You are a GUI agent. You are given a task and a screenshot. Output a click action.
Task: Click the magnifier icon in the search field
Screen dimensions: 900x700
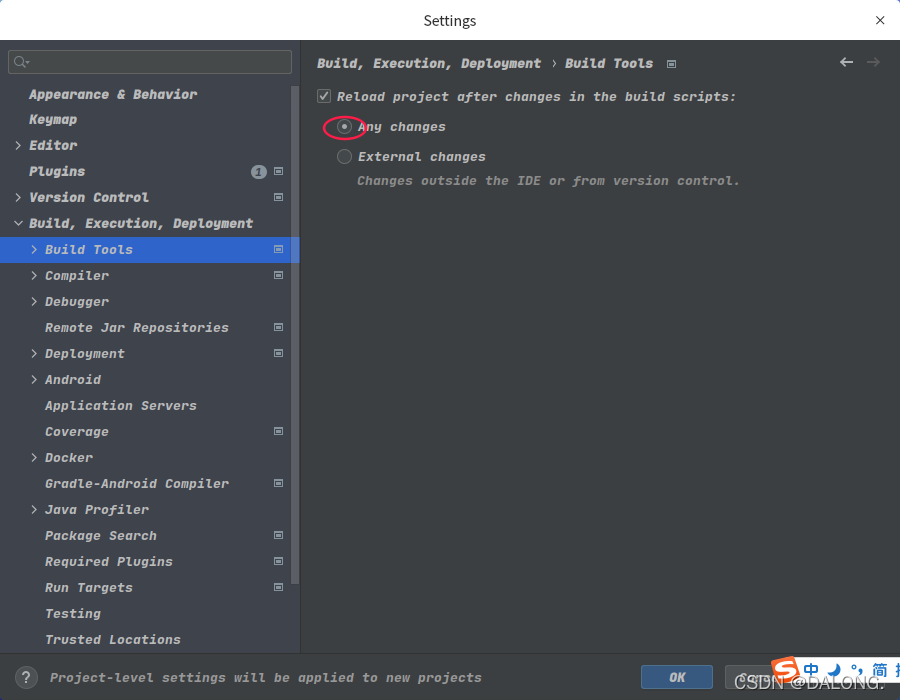pyautogui.click(x=18, y=62)
